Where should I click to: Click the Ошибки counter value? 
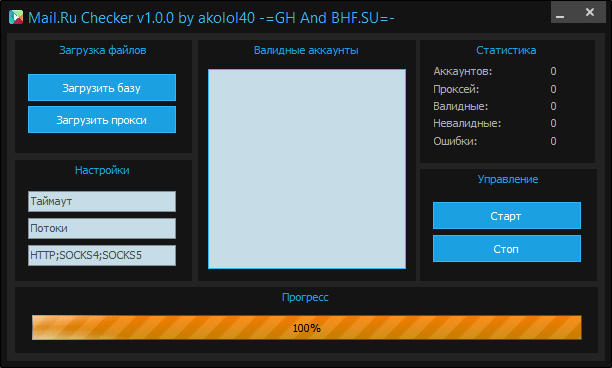coord(553,141)
